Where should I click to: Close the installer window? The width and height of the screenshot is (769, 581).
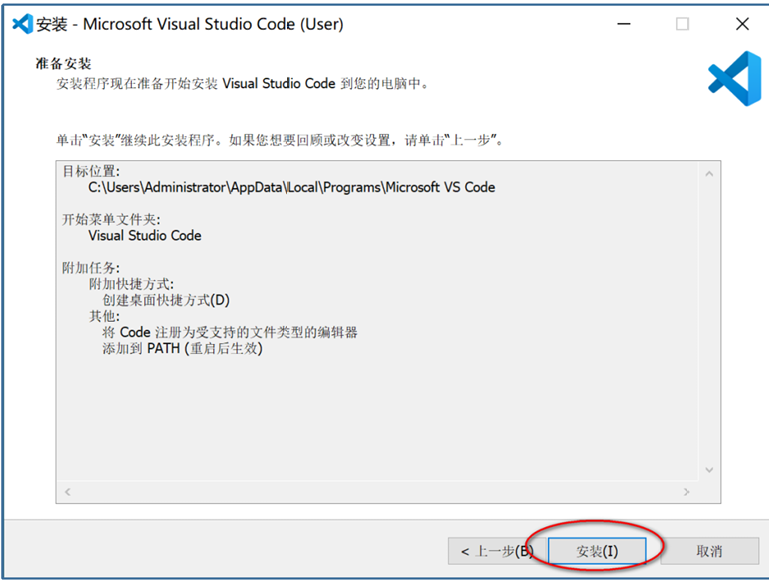click(x=742, y=24)
